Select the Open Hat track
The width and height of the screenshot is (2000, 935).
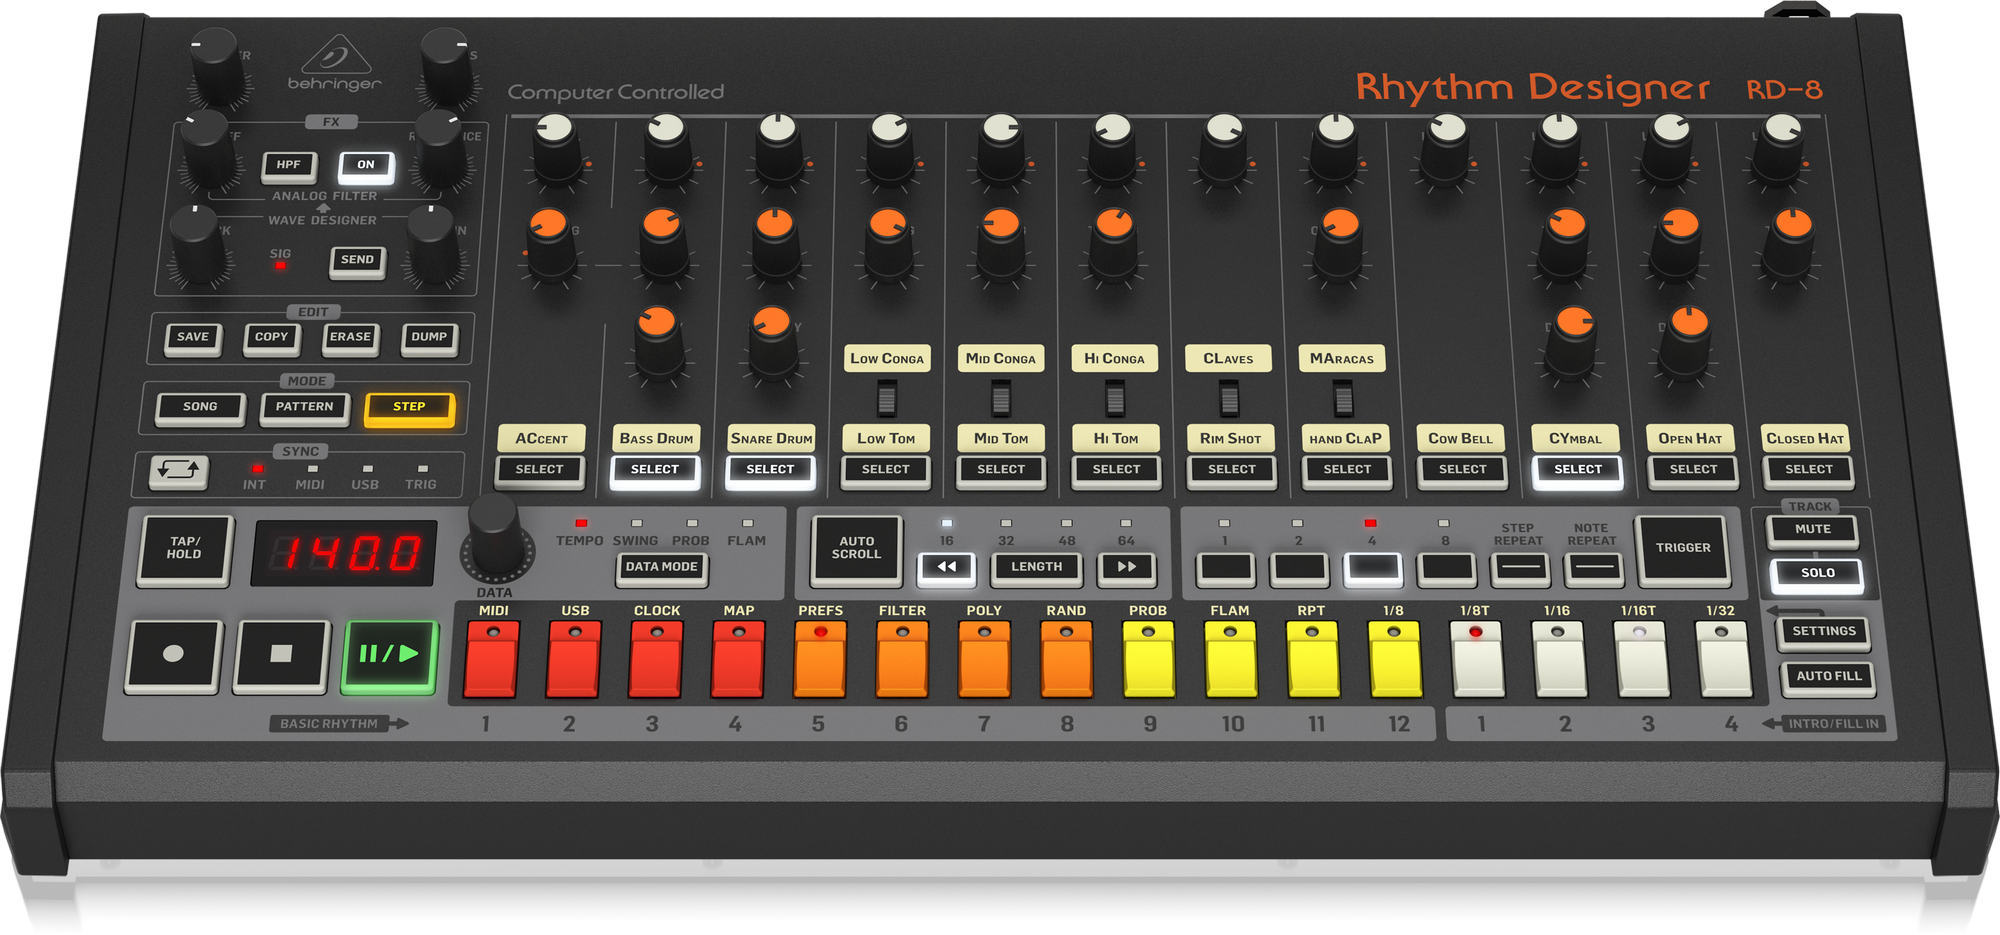pos(1693,470)
